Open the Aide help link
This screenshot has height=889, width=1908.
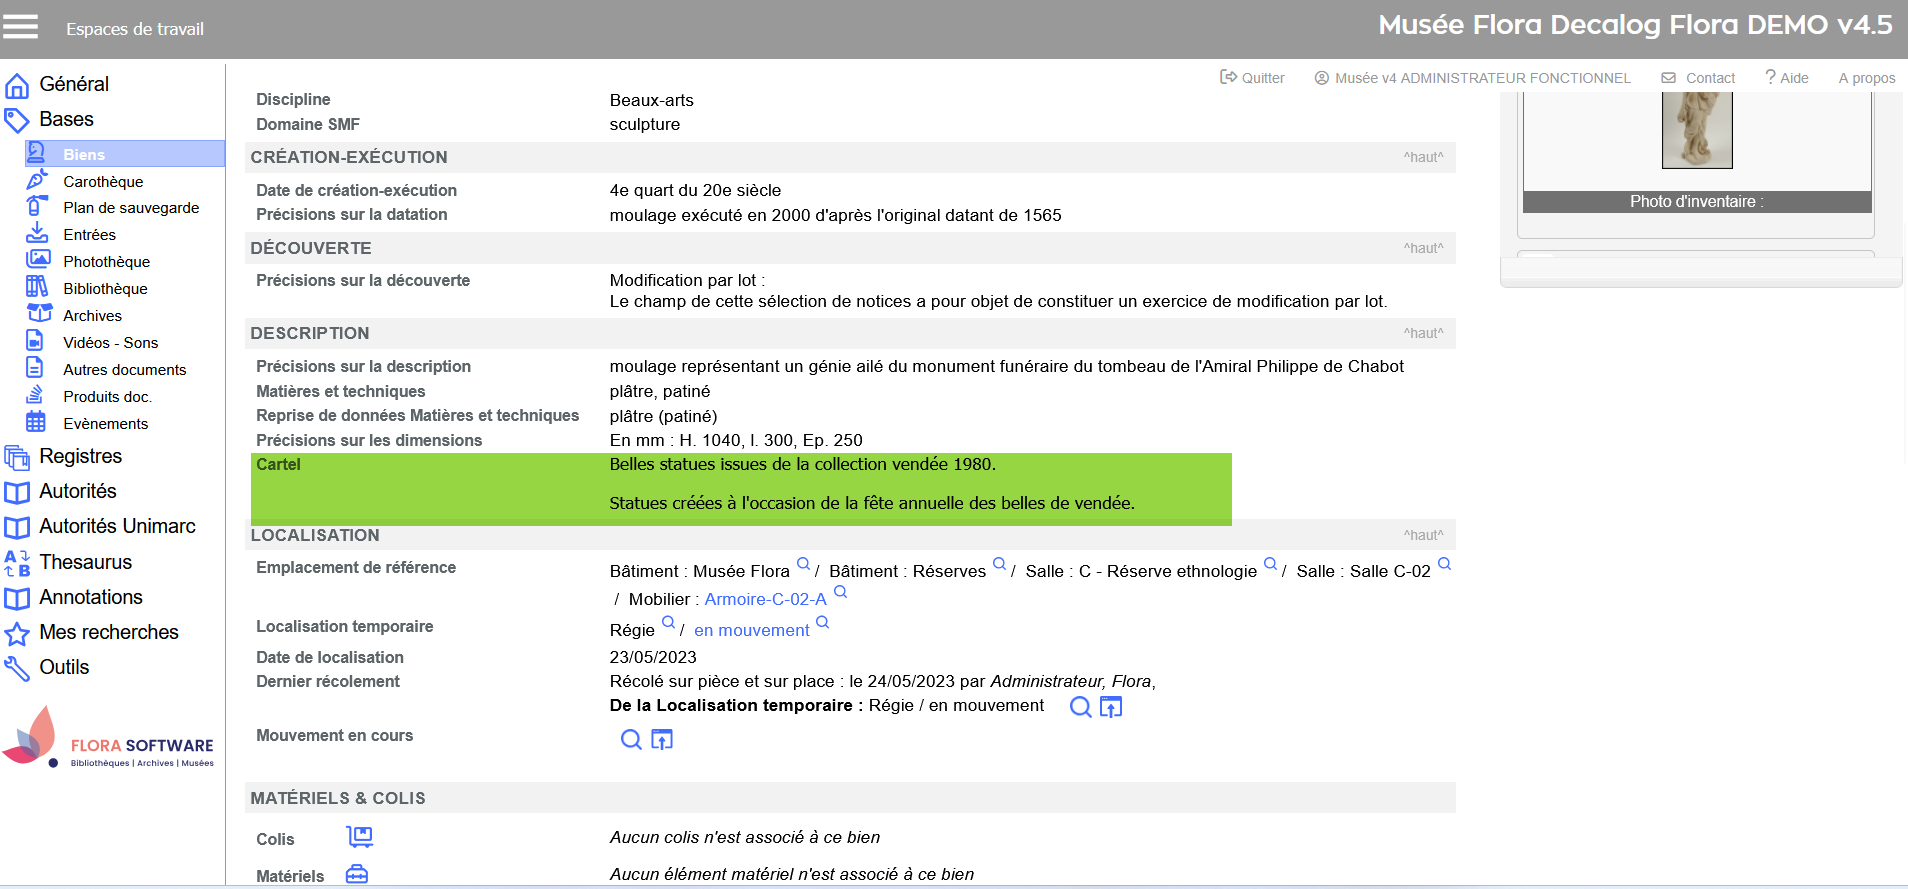(1787, 78)
